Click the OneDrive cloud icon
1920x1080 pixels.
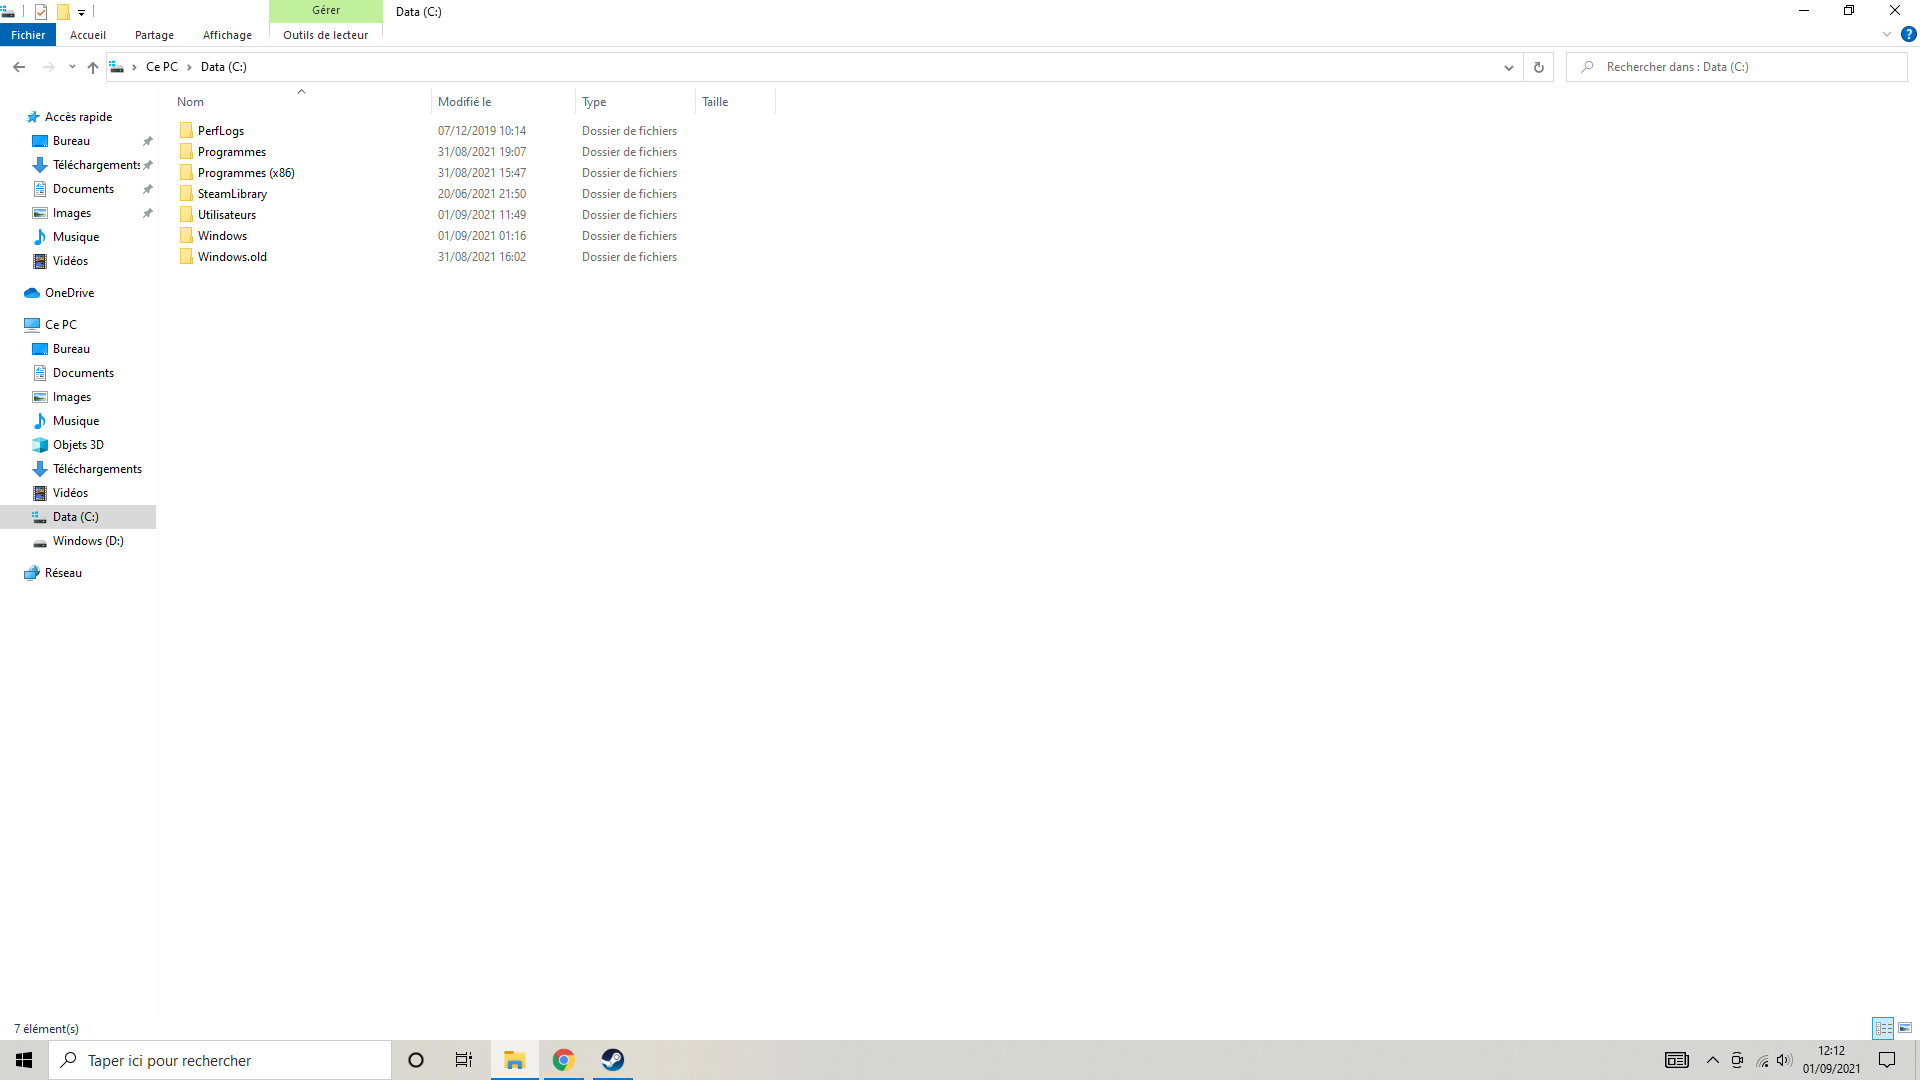coord(32,293)
